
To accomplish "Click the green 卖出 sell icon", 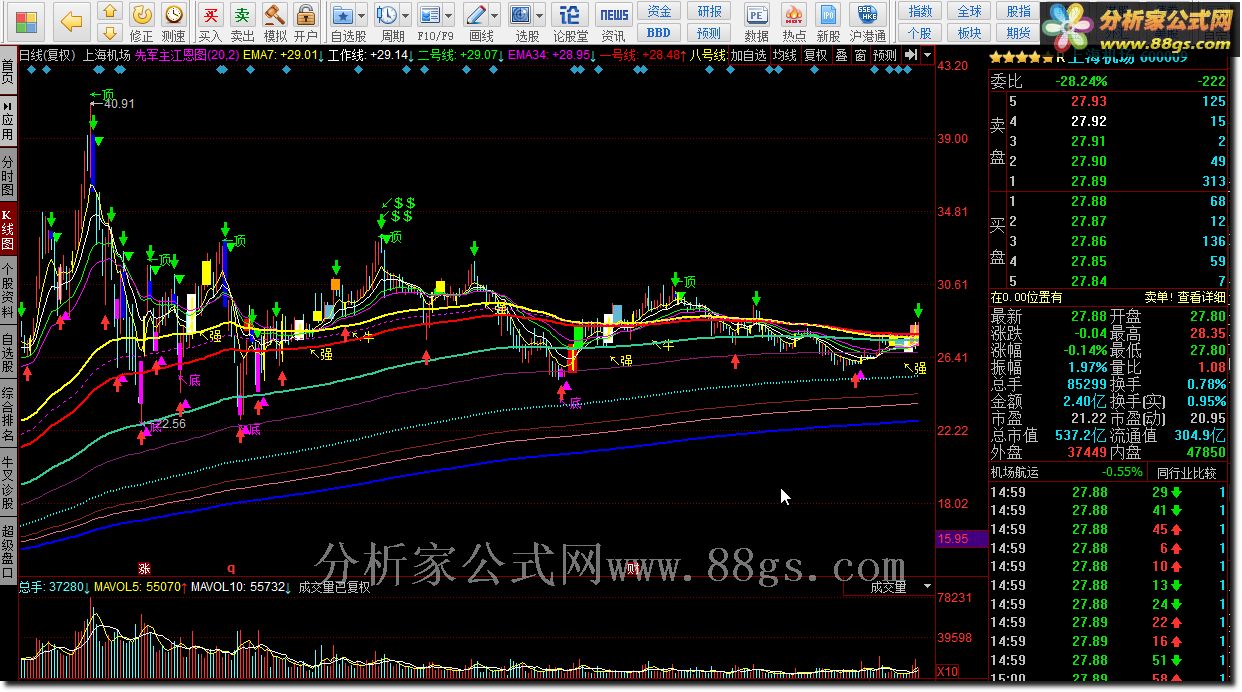I will [242, 22].
